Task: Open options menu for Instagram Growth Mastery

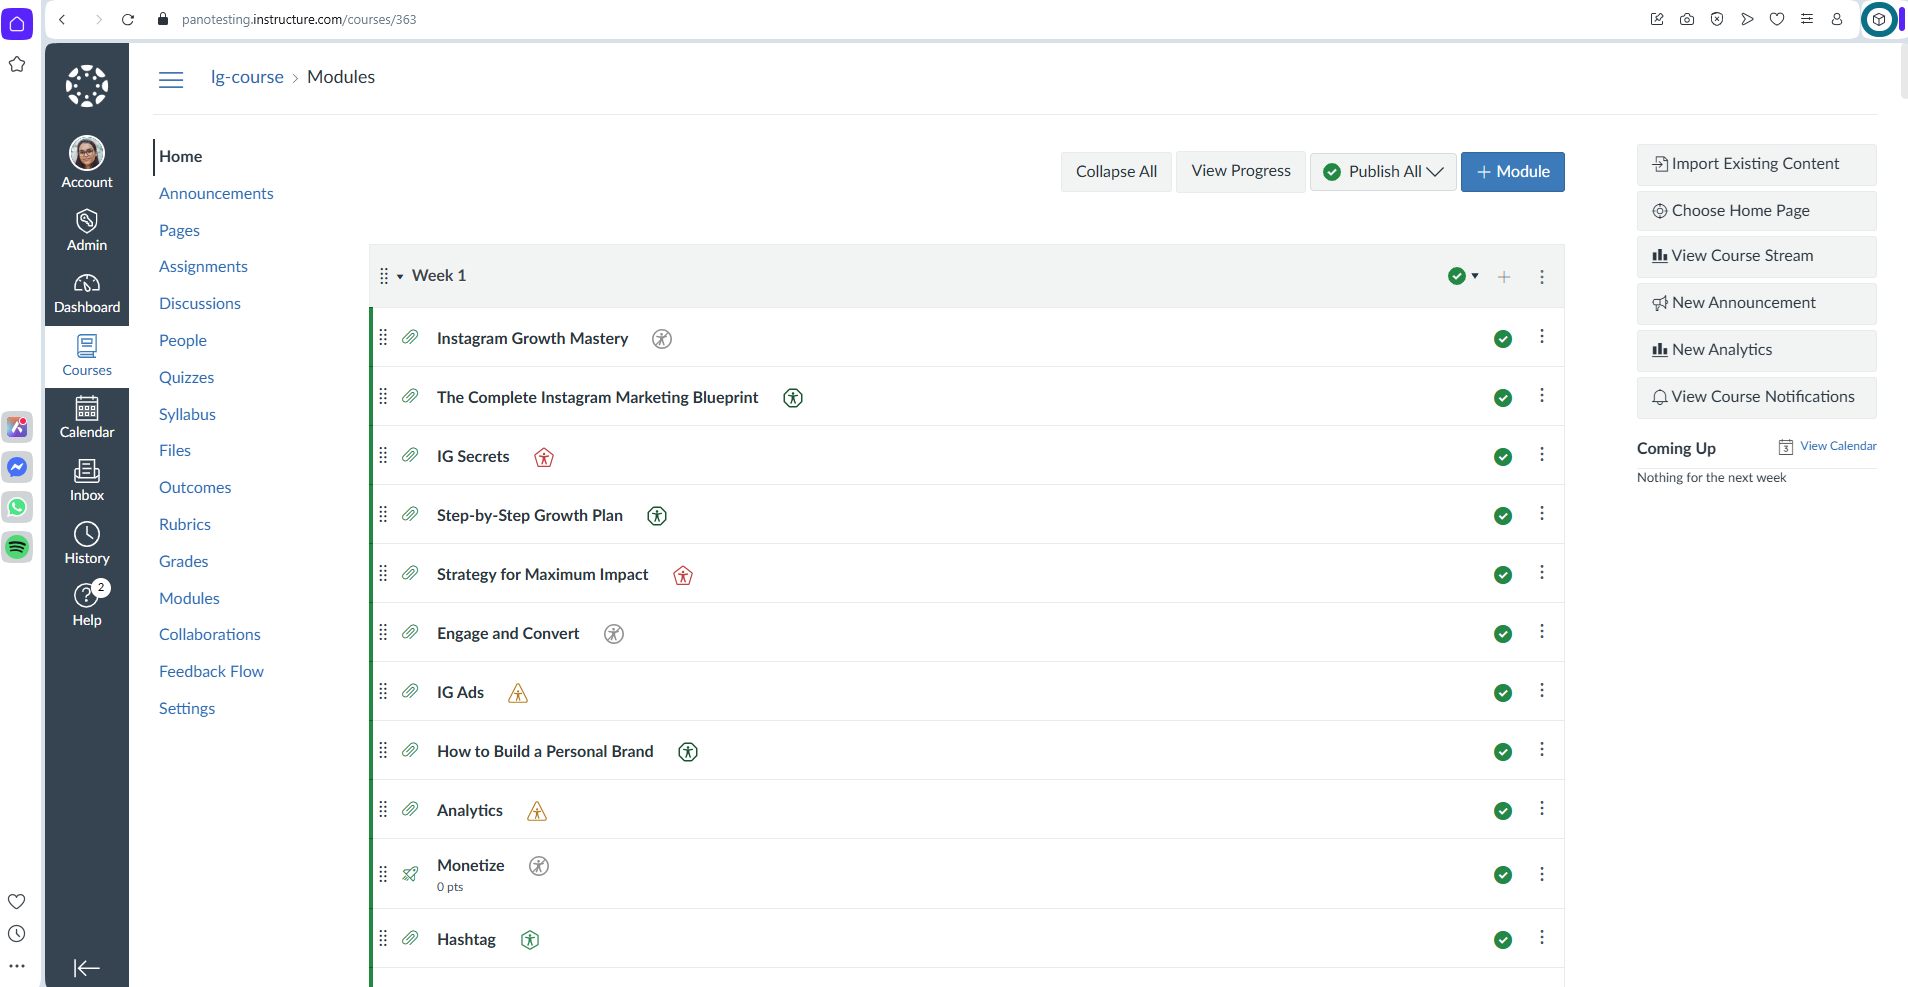Action: coord(1542,337)
